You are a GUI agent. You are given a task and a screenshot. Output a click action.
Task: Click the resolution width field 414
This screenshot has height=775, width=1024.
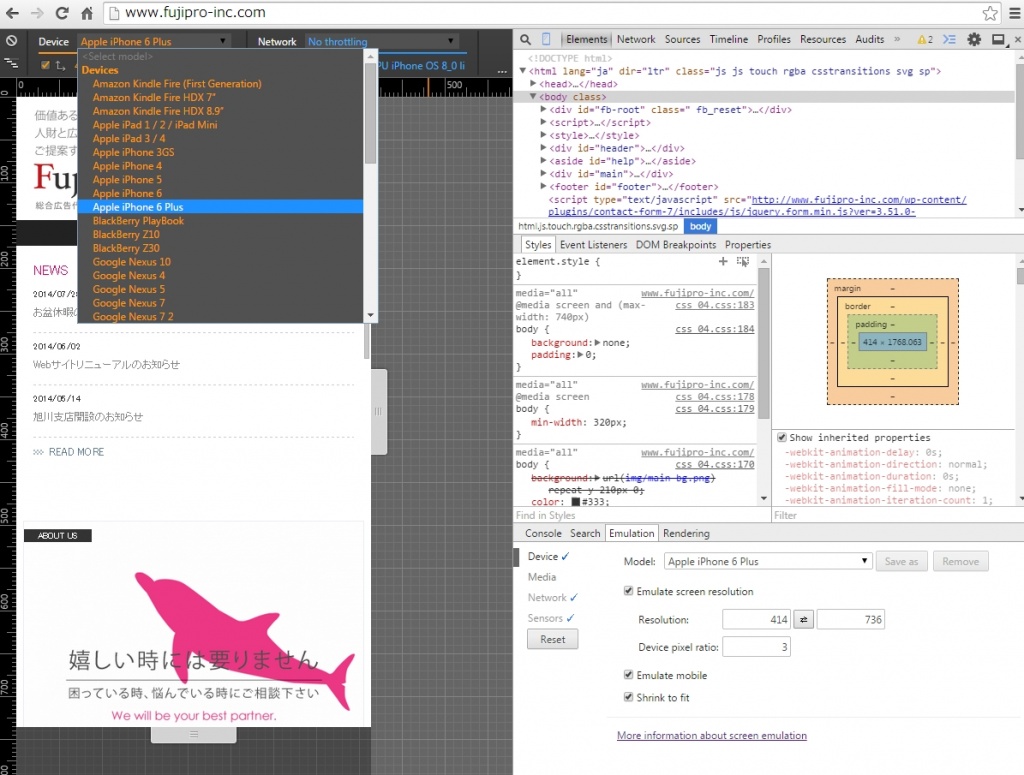[756, 620]
